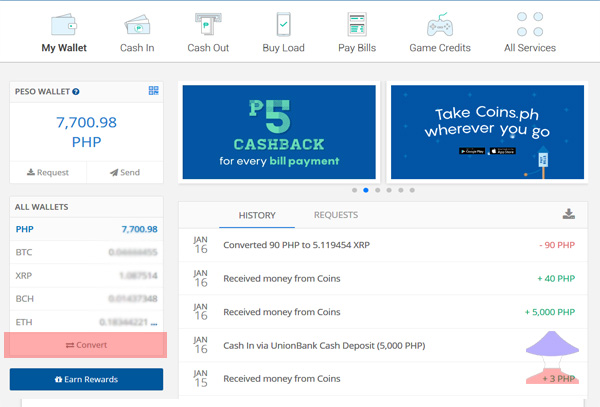Open the Converted 90 PHP to XRP transaction

(383, 245)
